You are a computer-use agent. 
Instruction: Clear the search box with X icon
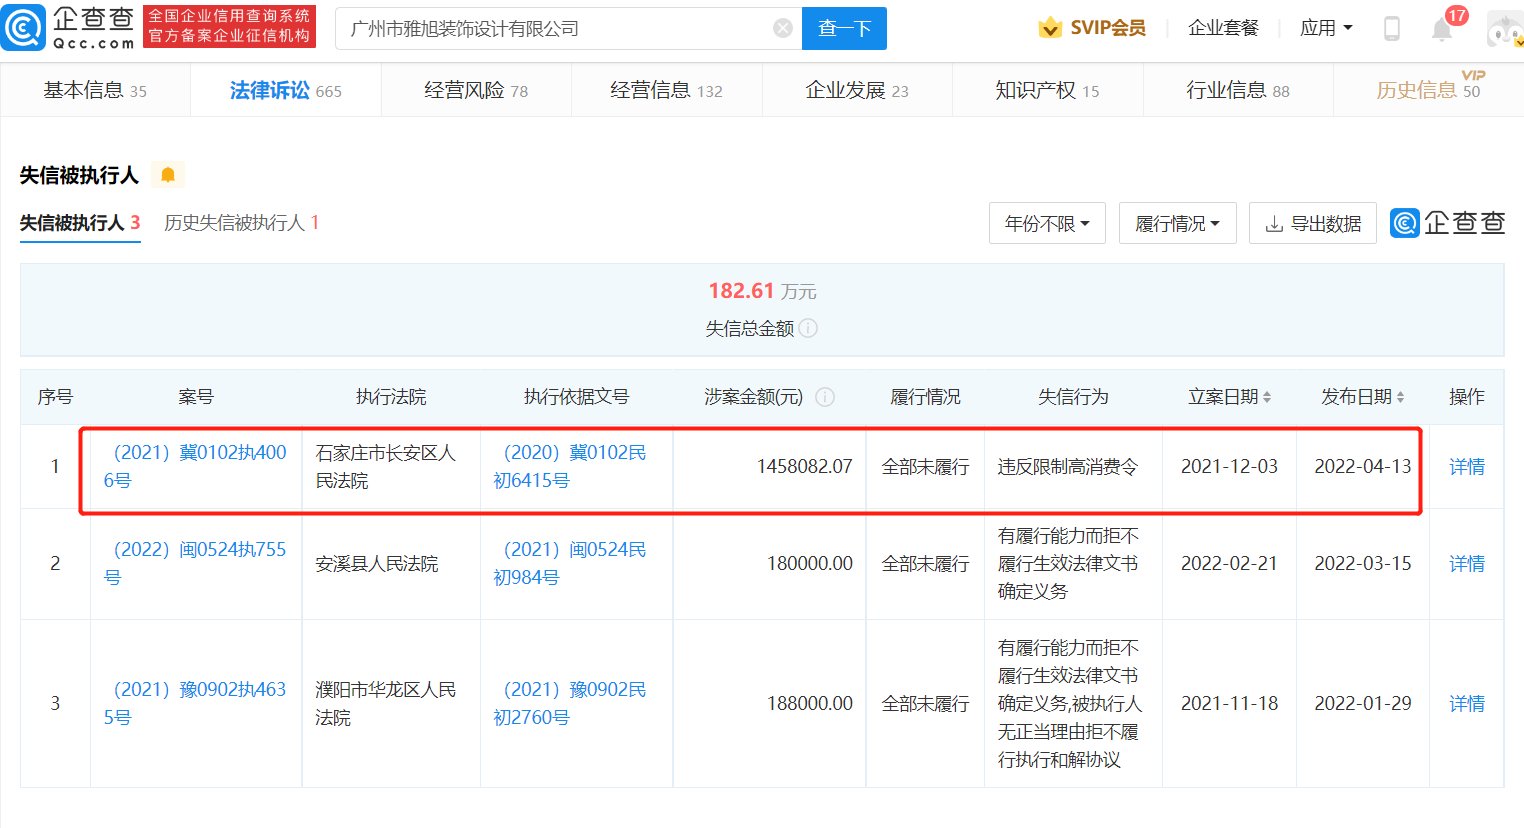pyautogui.click(x=783, y=28)
